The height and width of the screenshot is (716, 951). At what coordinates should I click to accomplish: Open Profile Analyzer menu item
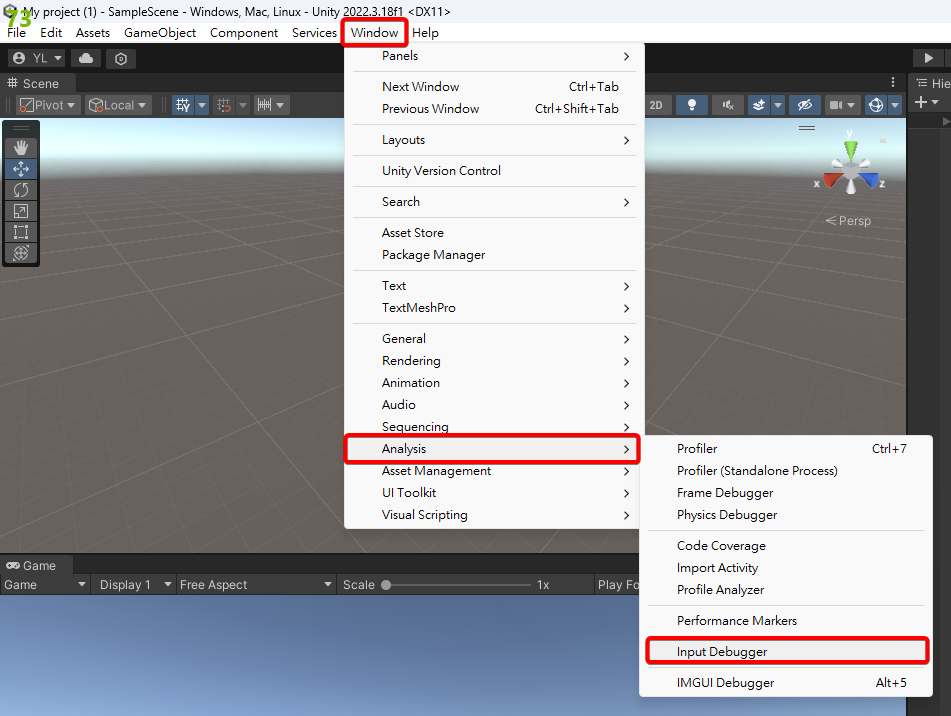[786, 589]
